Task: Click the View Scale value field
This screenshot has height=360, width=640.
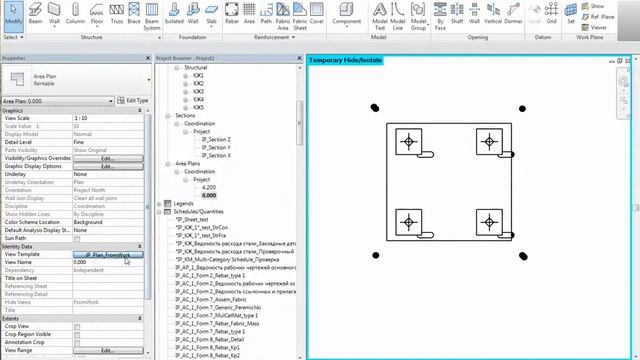Action: (x=108, y=118)
